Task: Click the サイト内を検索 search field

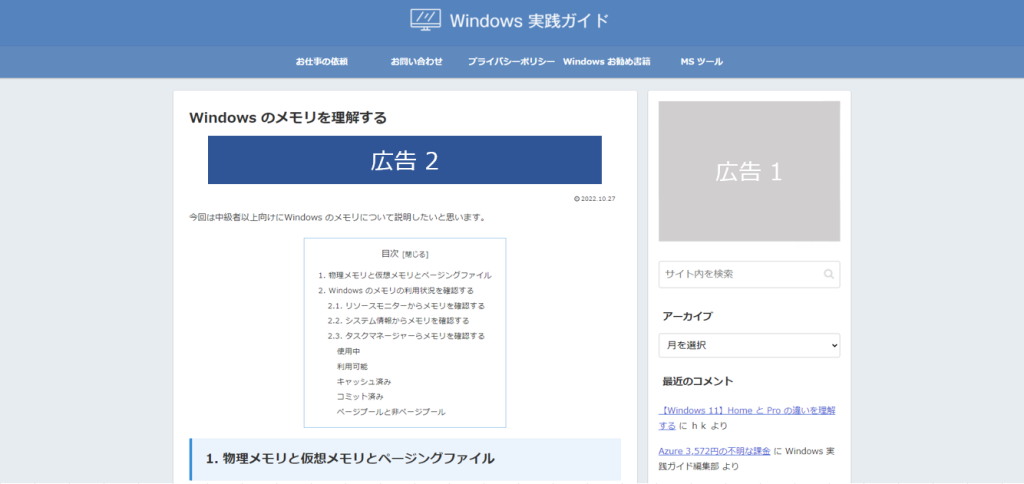Action: pyautogui.click(x=749, y=274)
